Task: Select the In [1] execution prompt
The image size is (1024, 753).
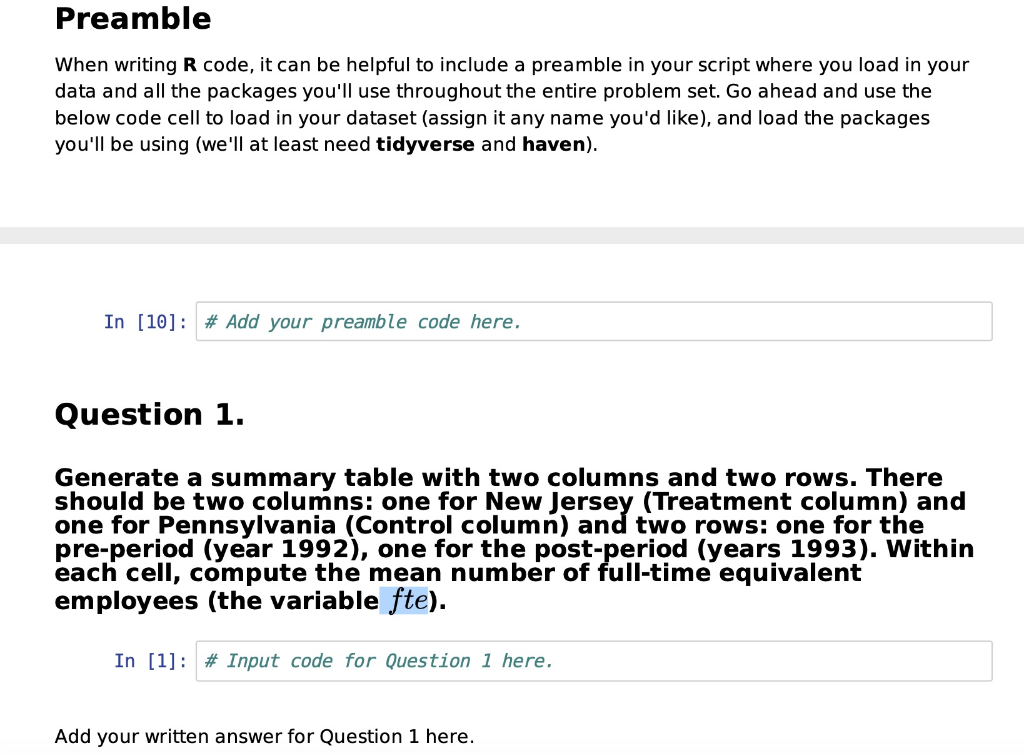Action: tap(149, 660)
